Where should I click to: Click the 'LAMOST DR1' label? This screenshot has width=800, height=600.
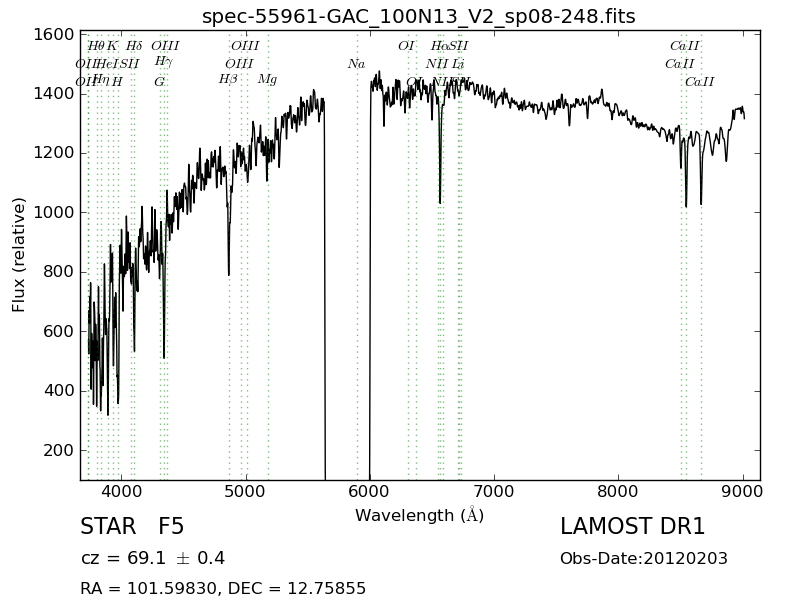(632, 527)
